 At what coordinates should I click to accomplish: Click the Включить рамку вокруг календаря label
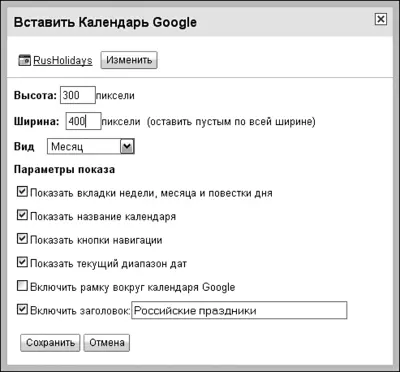point(133,287)
